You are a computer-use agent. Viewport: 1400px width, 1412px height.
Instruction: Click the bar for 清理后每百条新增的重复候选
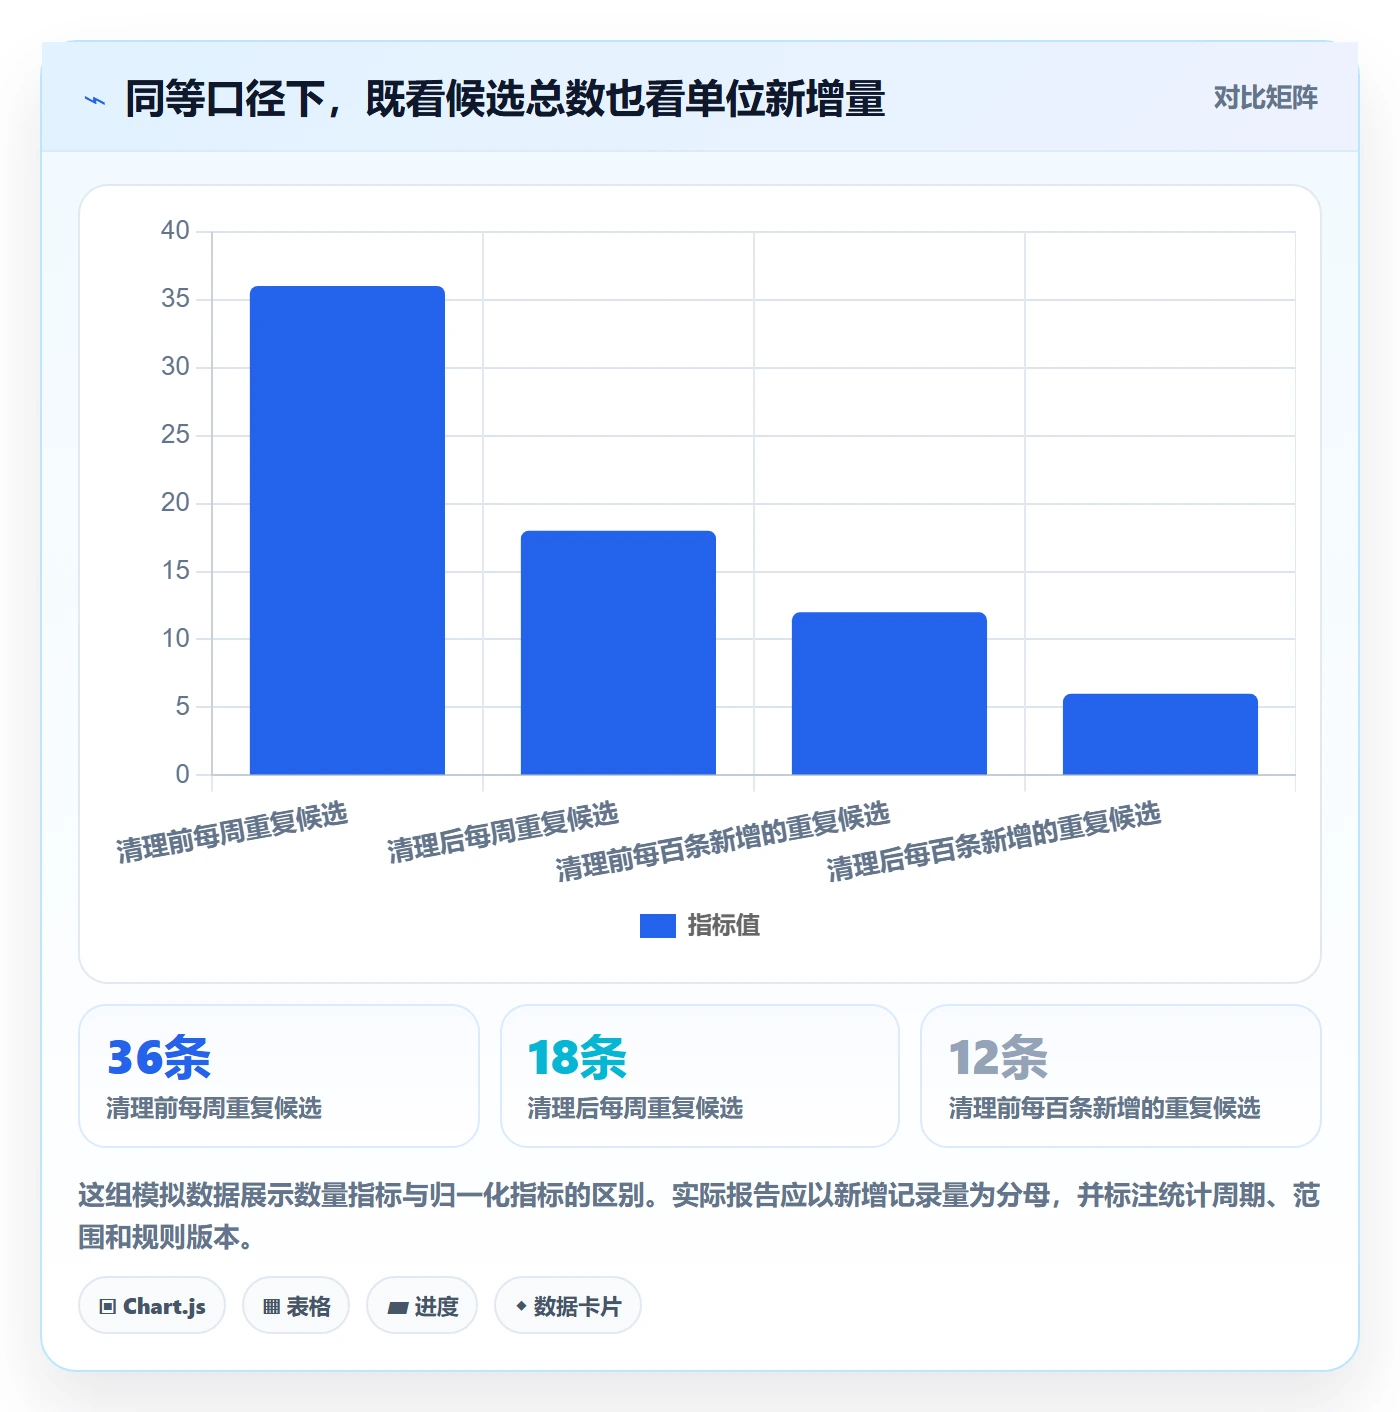click(1160, 734)
